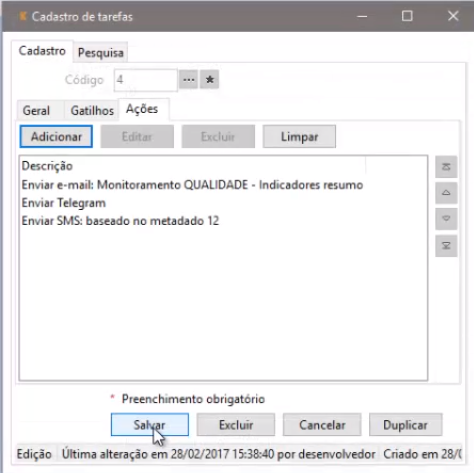Select the Enviar Telegram action row
The height and width of the screenshot is (473, 474).
click(223, 203)
